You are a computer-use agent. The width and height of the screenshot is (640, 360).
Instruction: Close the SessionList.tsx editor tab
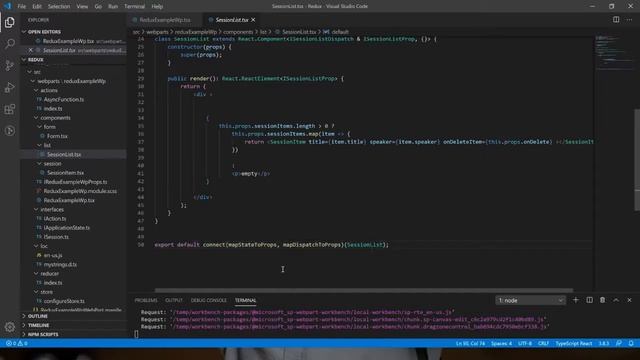pyautogui.click(x=253, y=20)
